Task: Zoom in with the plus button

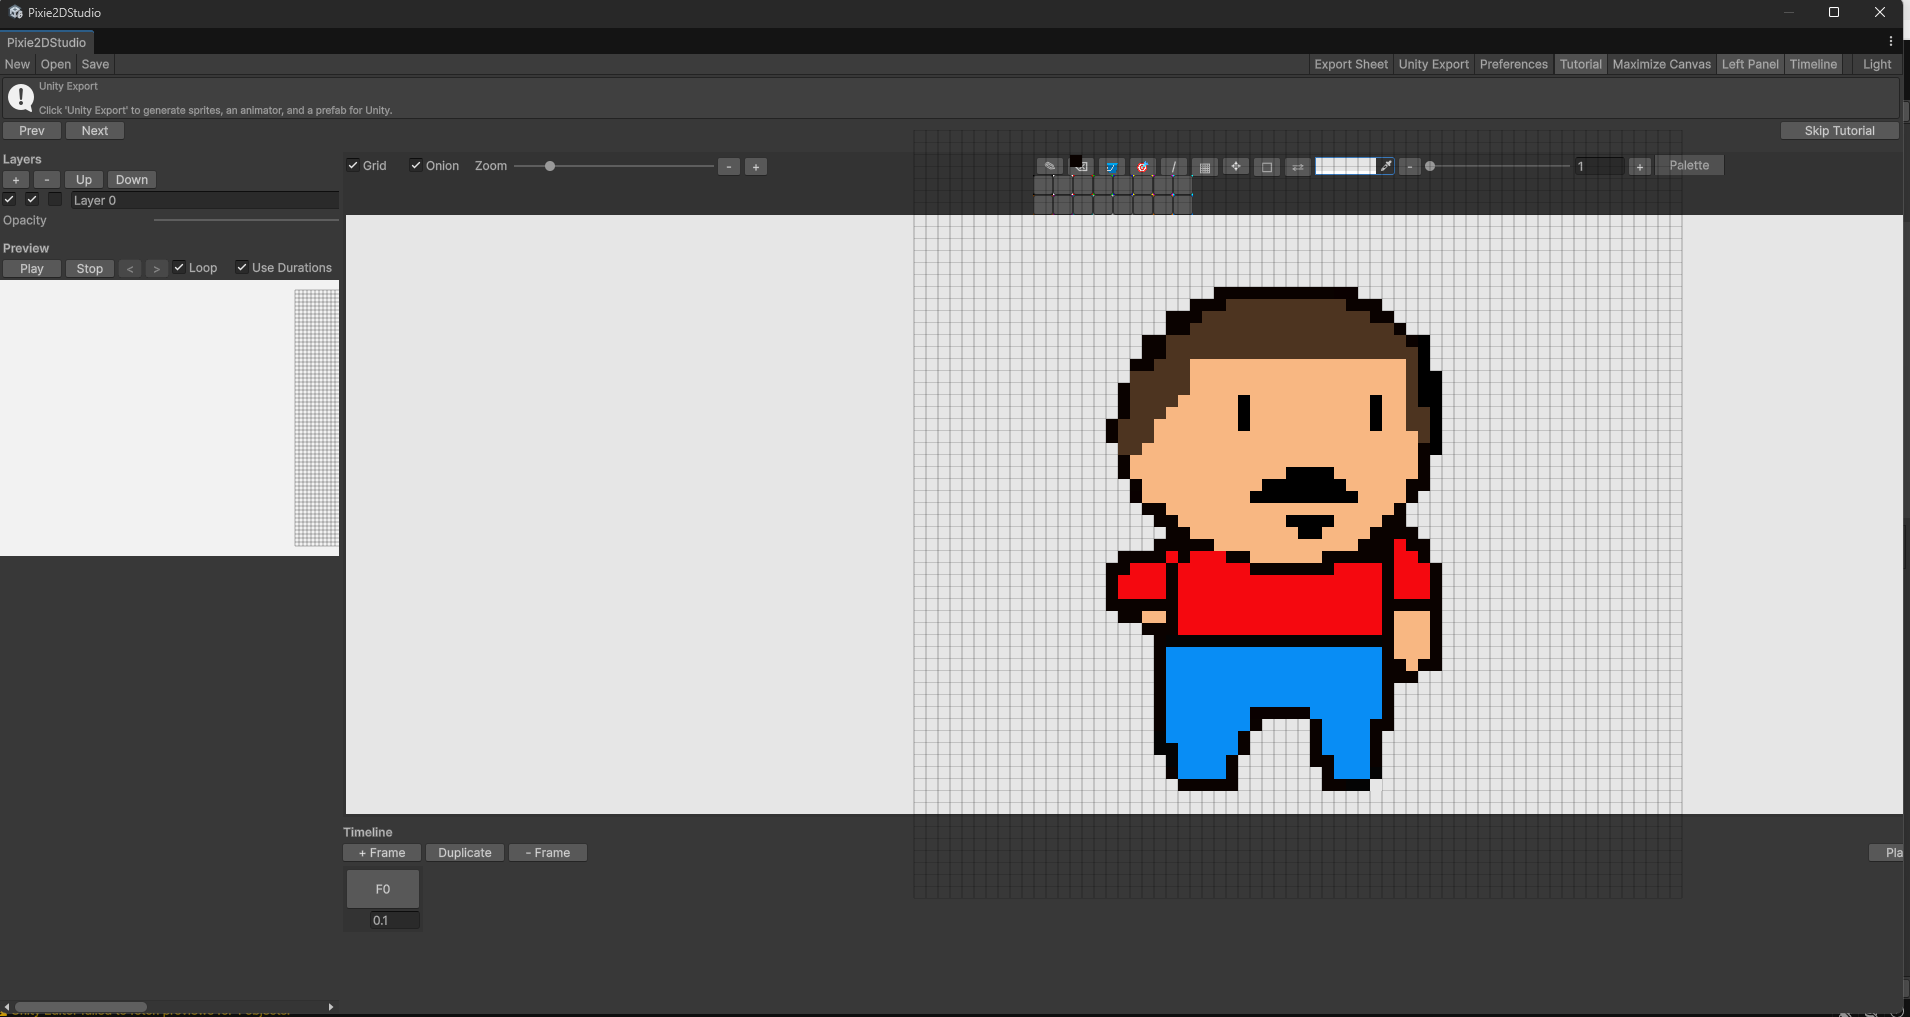Action: 756,167
